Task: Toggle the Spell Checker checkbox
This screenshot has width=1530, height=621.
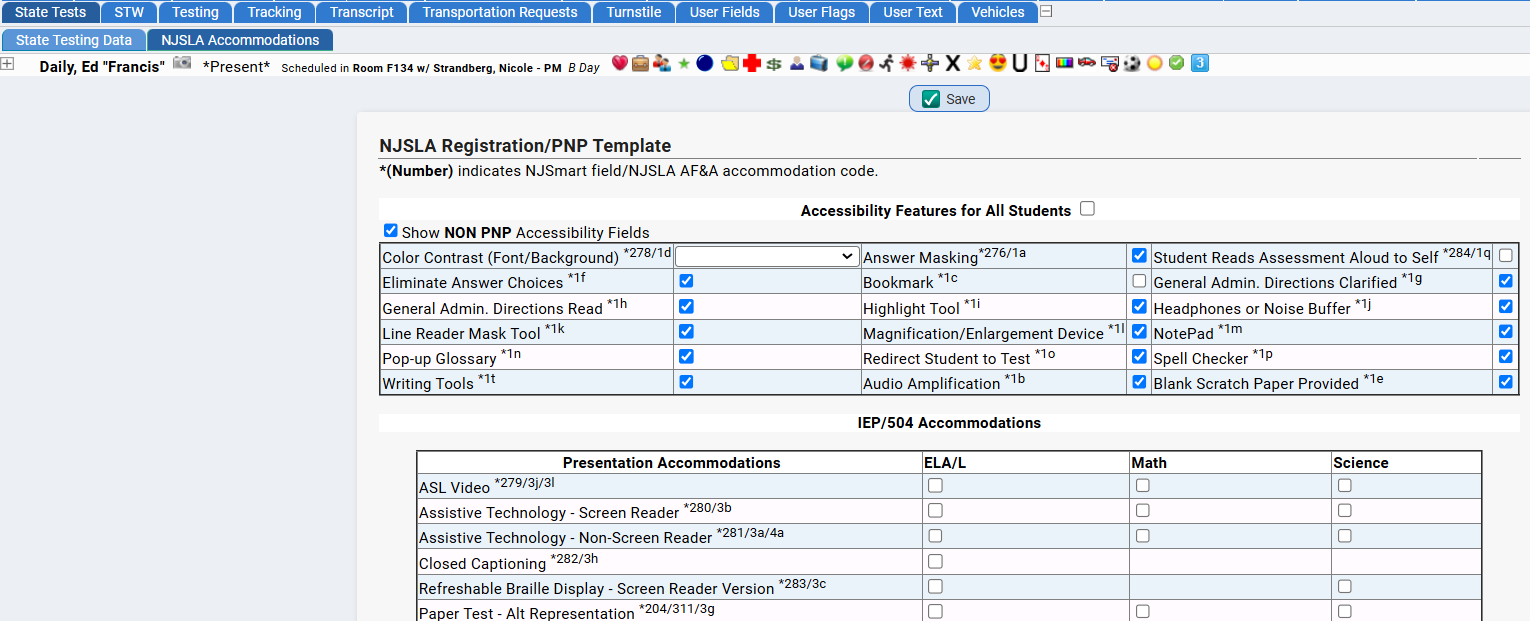Action: pyautogui.click(x=1506, y=356)
